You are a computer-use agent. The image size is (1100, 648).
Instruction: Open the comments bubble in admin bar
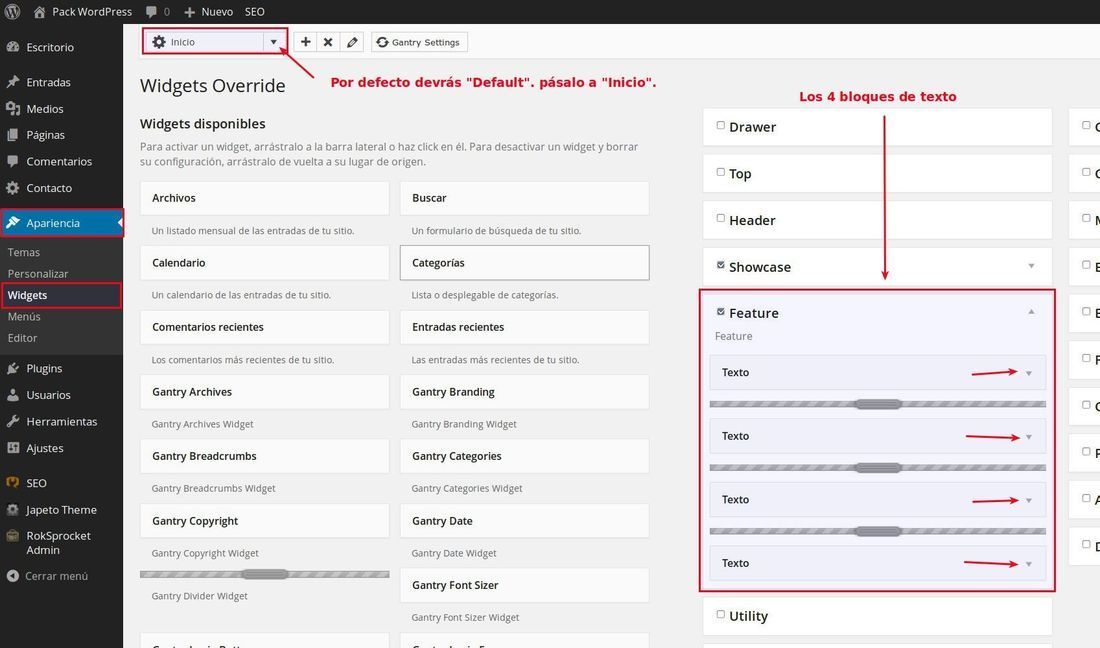point(152,12)
